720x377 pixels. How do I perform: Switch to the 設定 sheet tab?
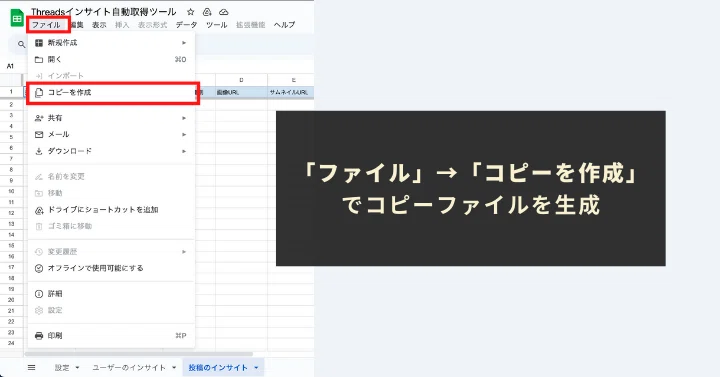[62, 368]
